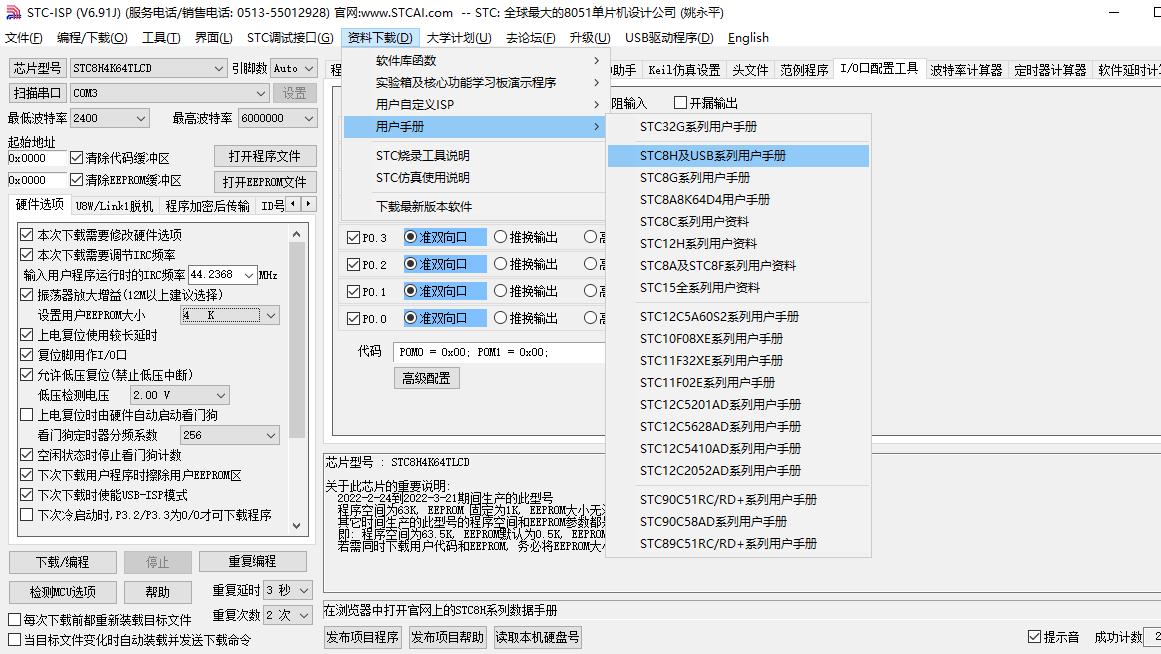This screenshot has height=654, width=1161.
Task: Open the 文件(F) menu
Action: pyautogui.click(x=24, y=38)
